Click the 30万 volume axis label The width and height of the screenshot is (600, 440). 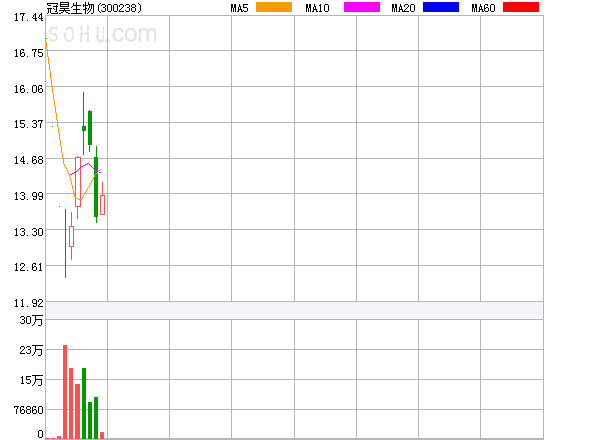[x=31, y=320]
